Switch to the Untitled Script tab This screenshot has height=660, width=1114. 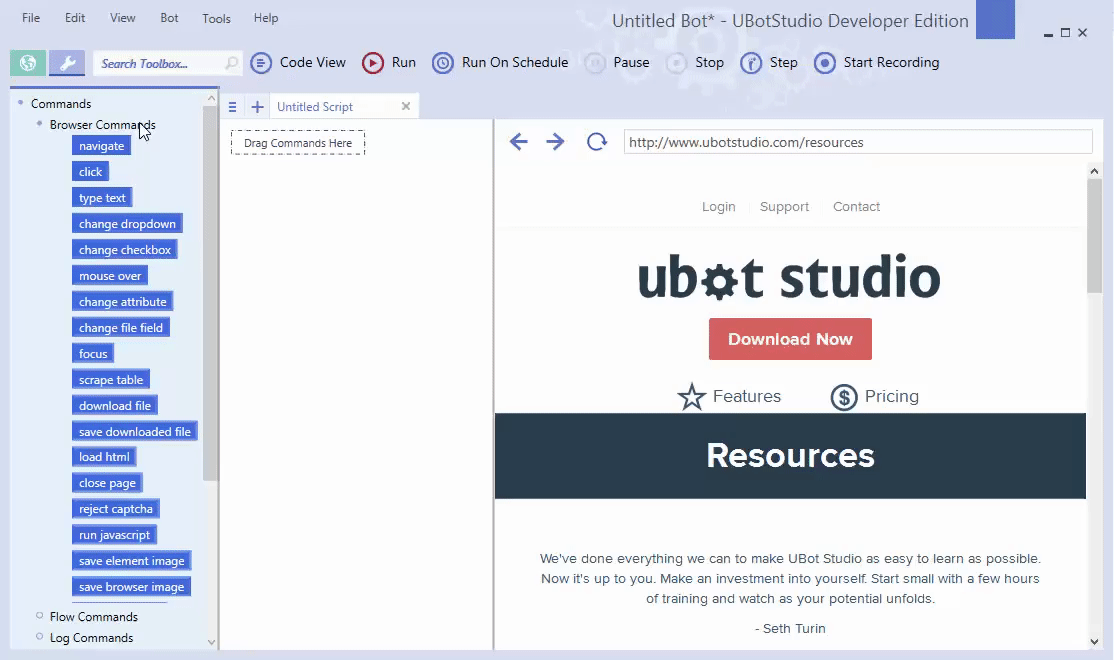tap(315, 107)
